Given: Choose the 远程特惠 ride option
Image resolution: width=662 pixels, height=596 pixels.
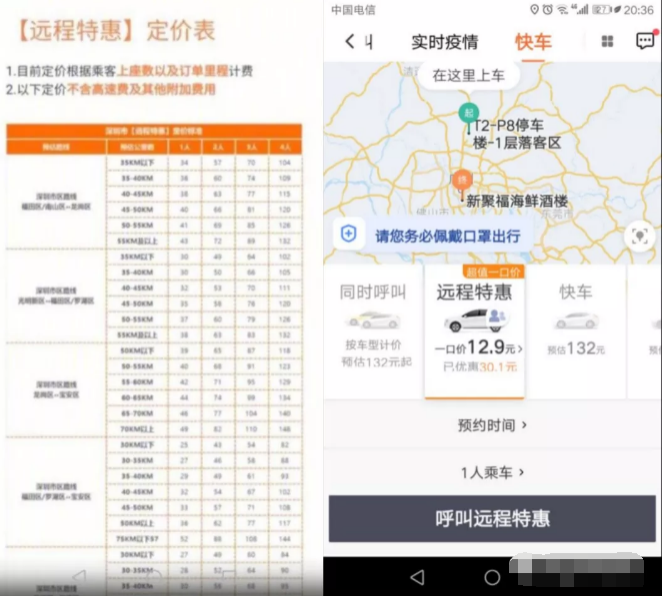Looking at the screenshot, I should [x=475, y=331].
